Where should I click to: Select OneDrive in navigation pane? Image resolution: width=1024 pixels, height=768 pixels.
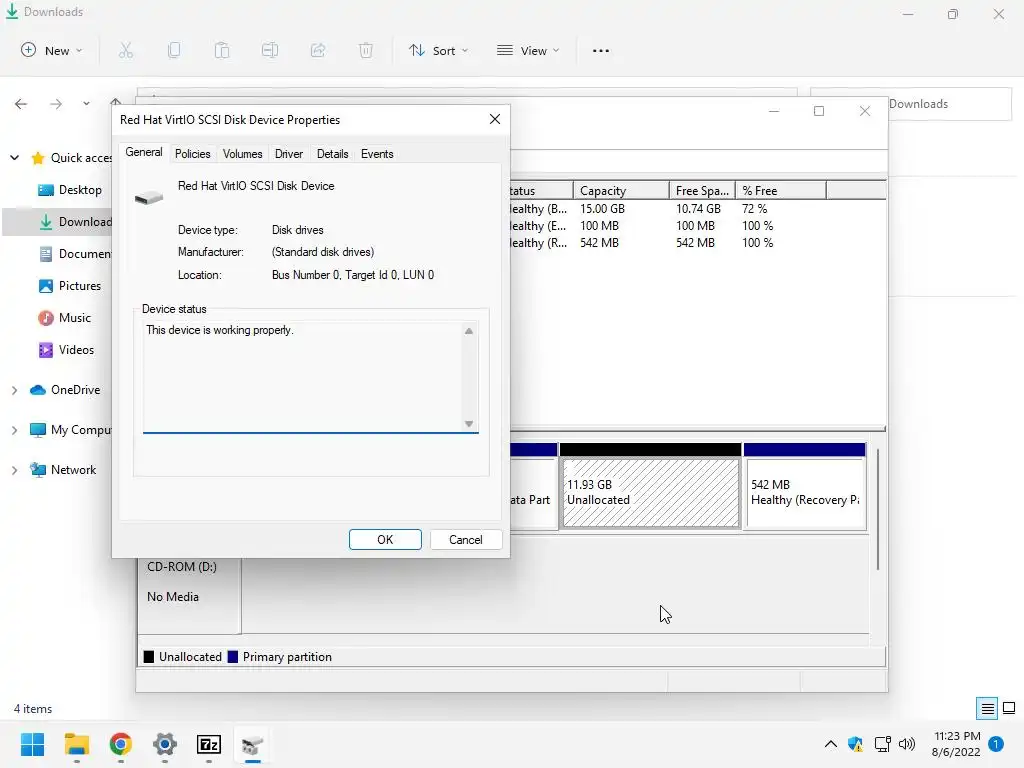click(65, 390)
